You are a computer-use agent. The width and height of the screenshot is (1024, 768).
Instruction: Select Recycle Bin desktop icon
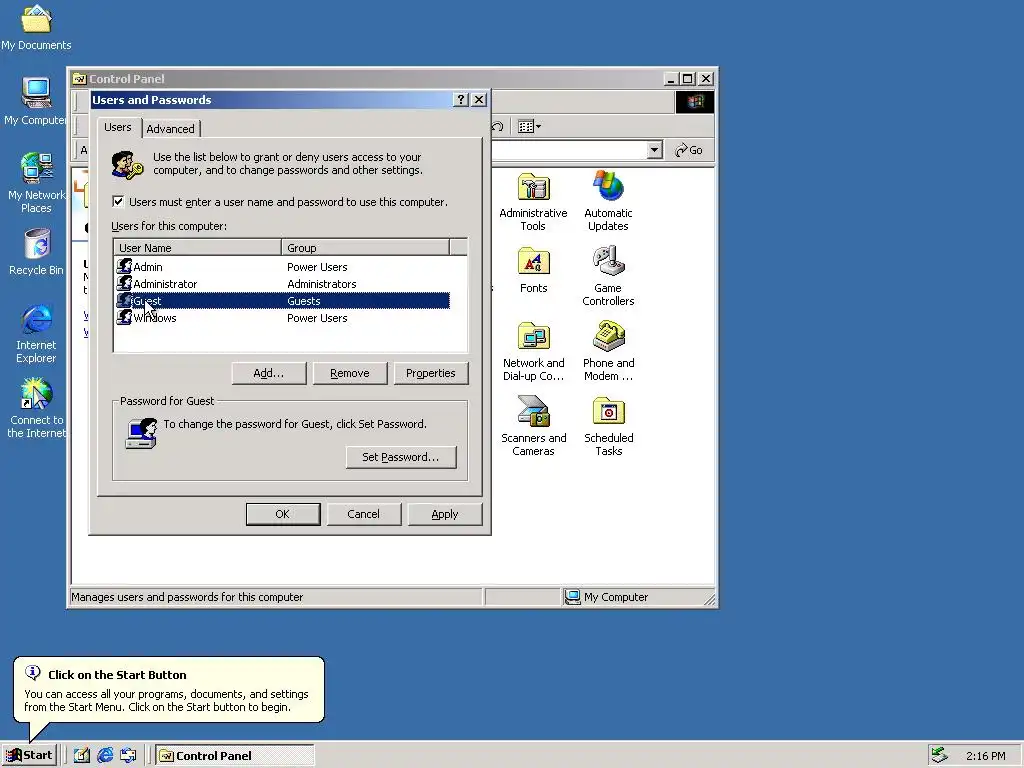(x=36, y=252)
